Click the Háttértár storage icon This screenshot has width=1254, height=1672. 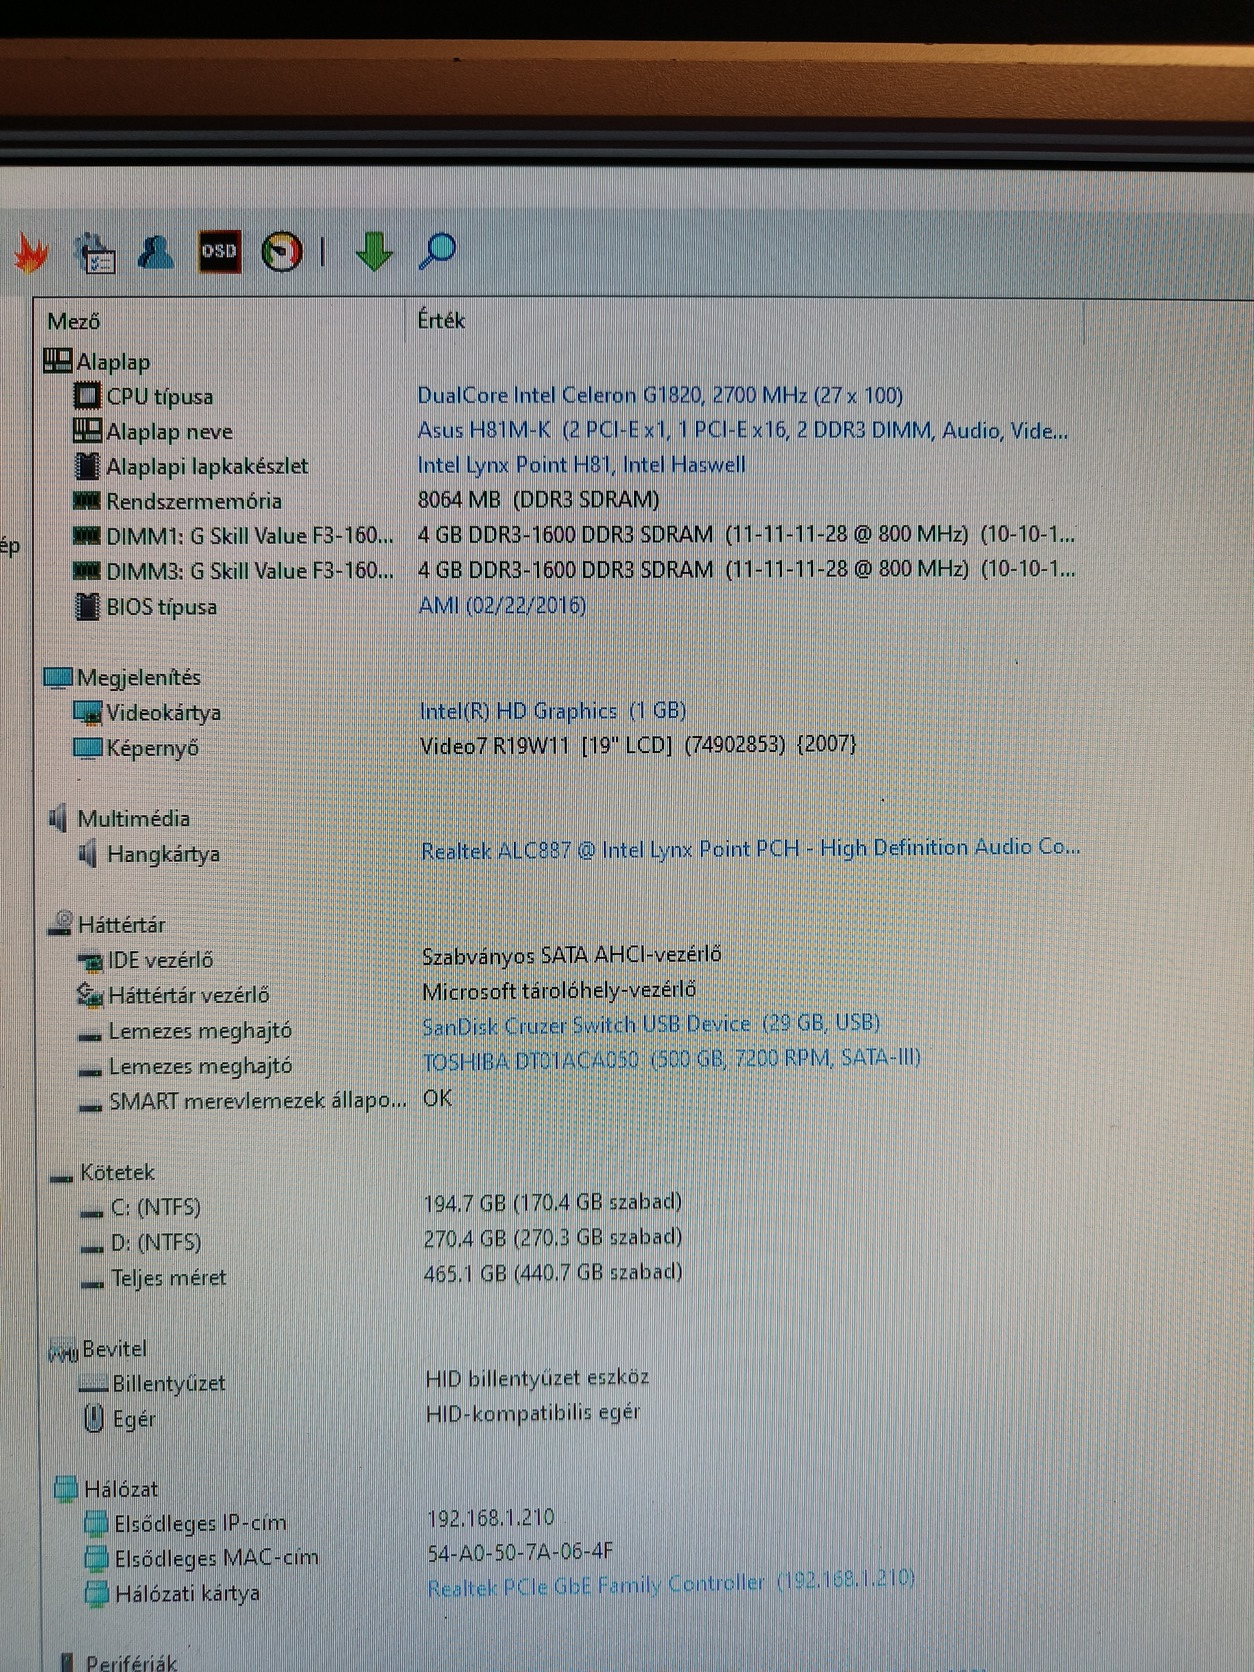(x=61, y=923)
